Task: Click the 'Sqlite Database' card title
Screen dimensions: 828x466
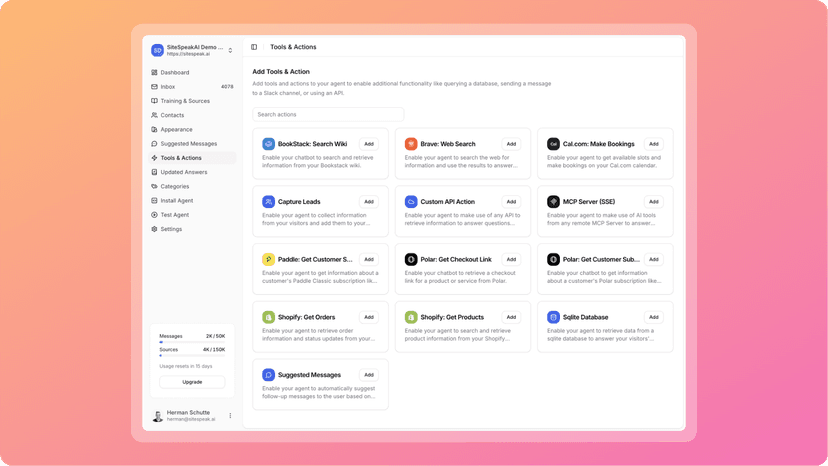Action: click(x=586, y=317)
